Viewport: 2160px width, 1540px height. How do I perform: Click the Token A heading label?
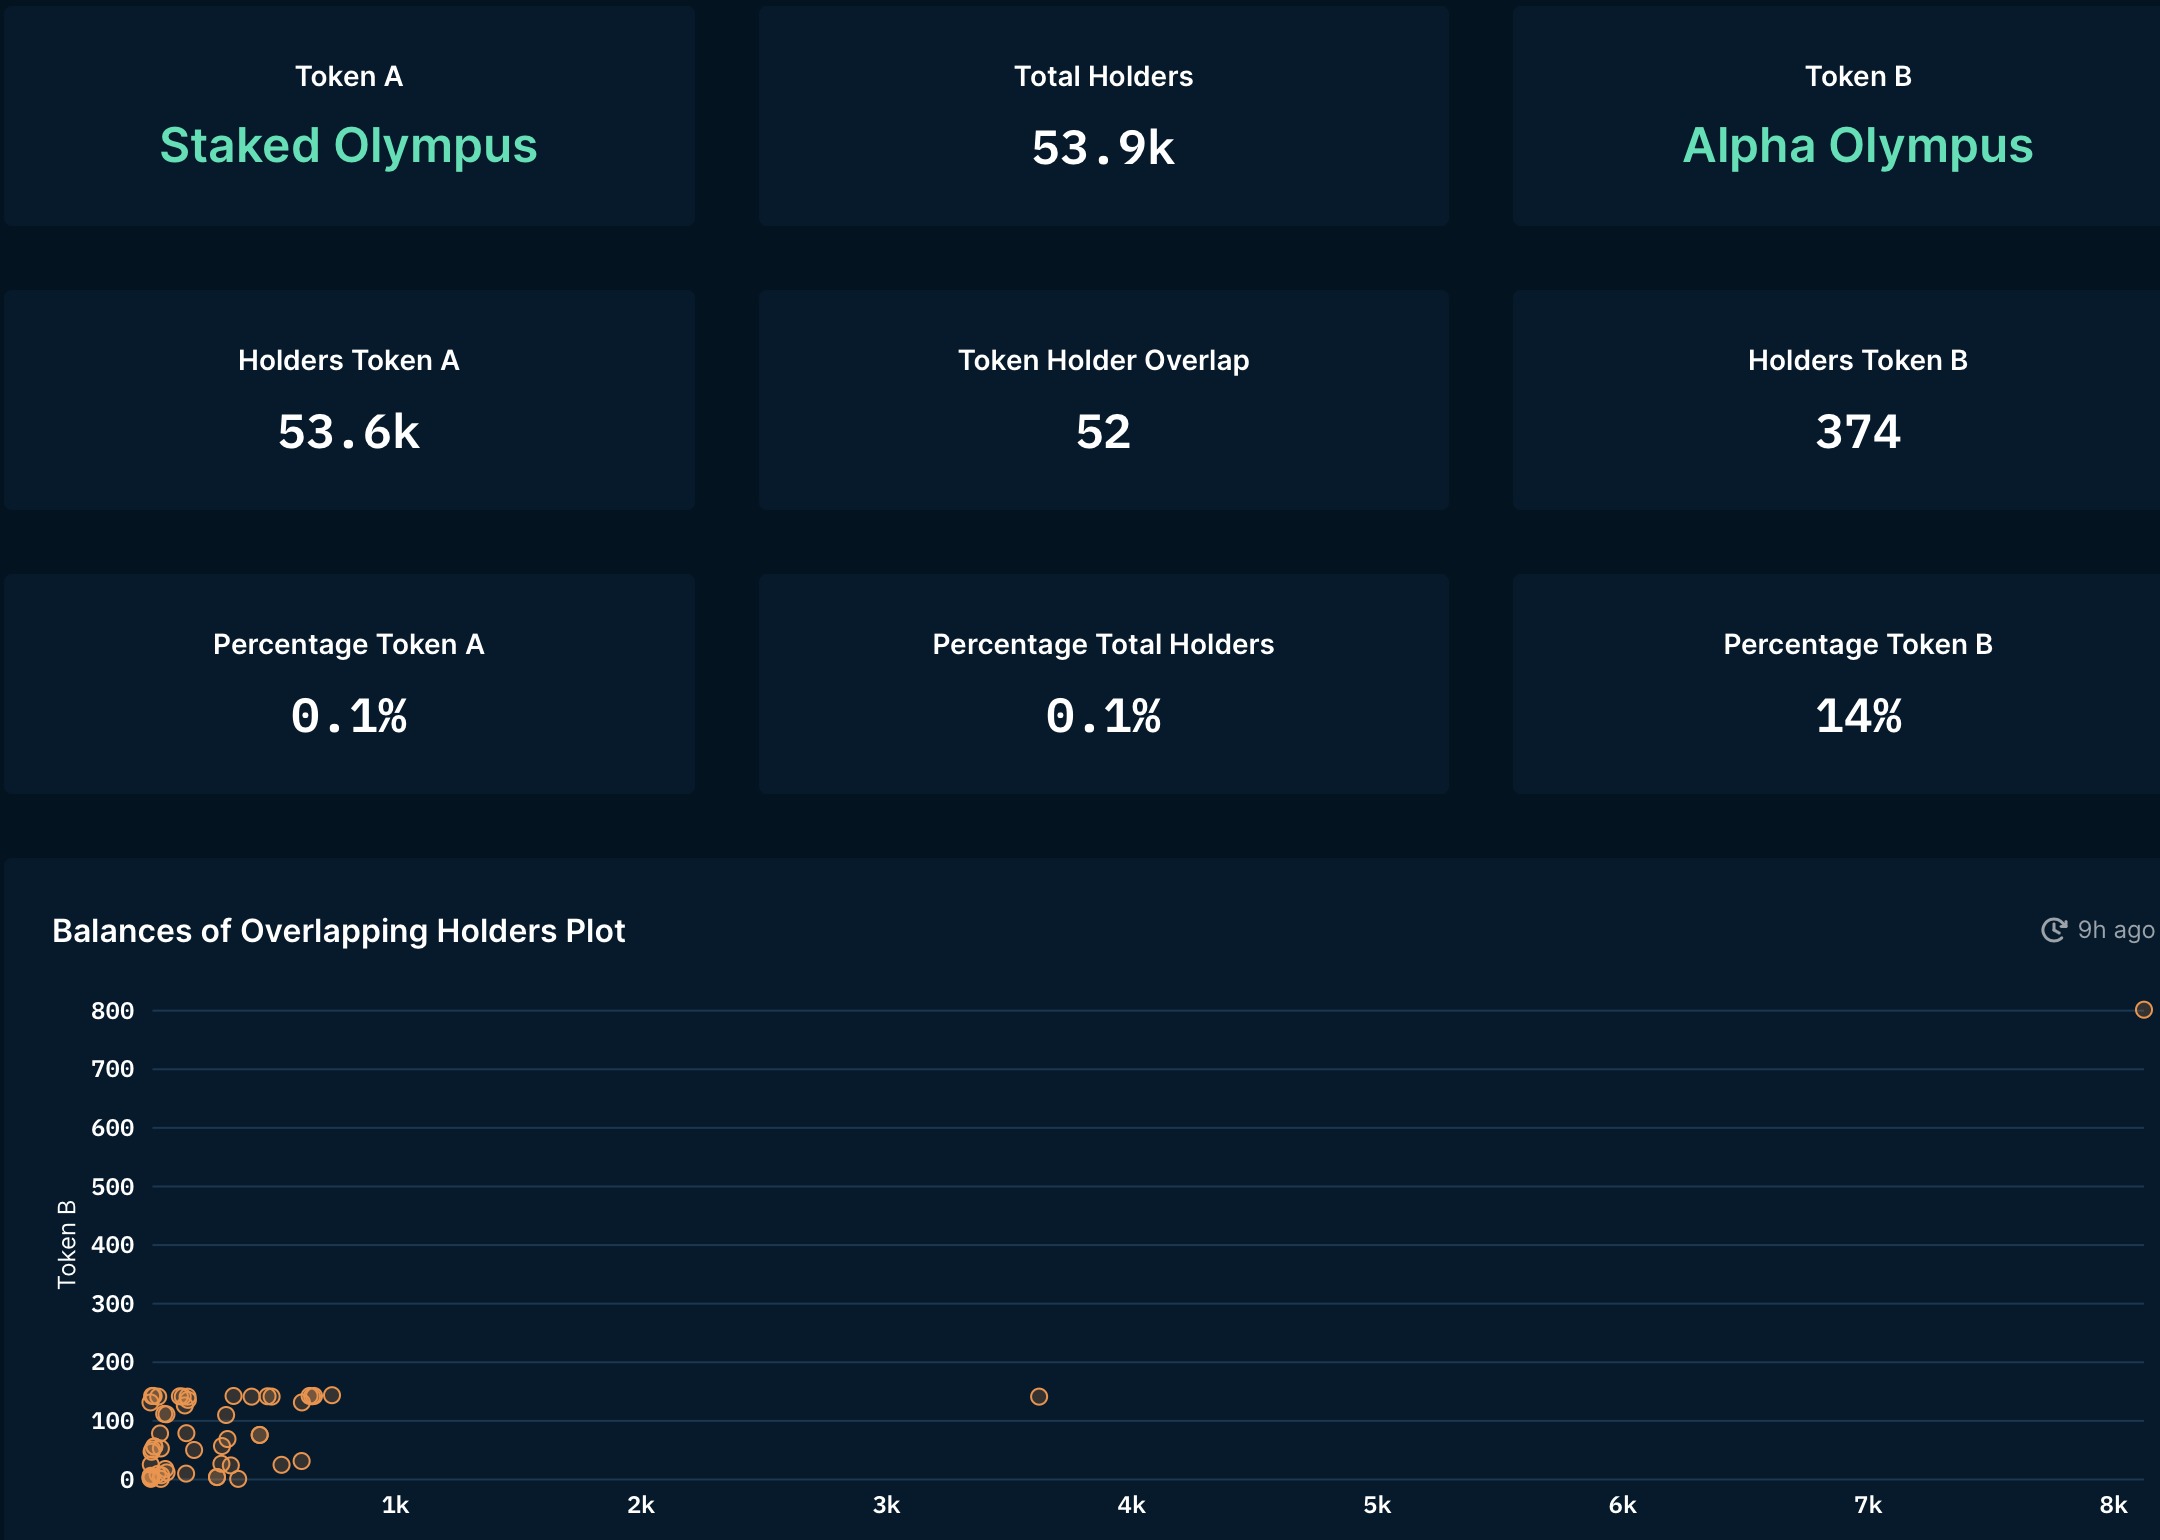click(x=349, y=76)
